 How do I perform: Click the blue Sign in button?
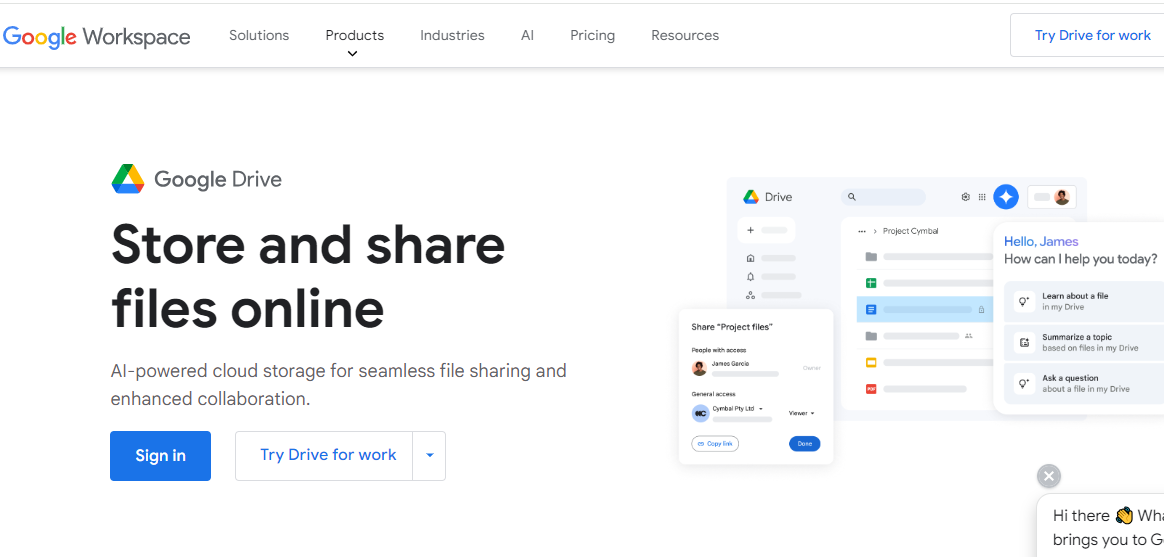[x=160, y=455]
